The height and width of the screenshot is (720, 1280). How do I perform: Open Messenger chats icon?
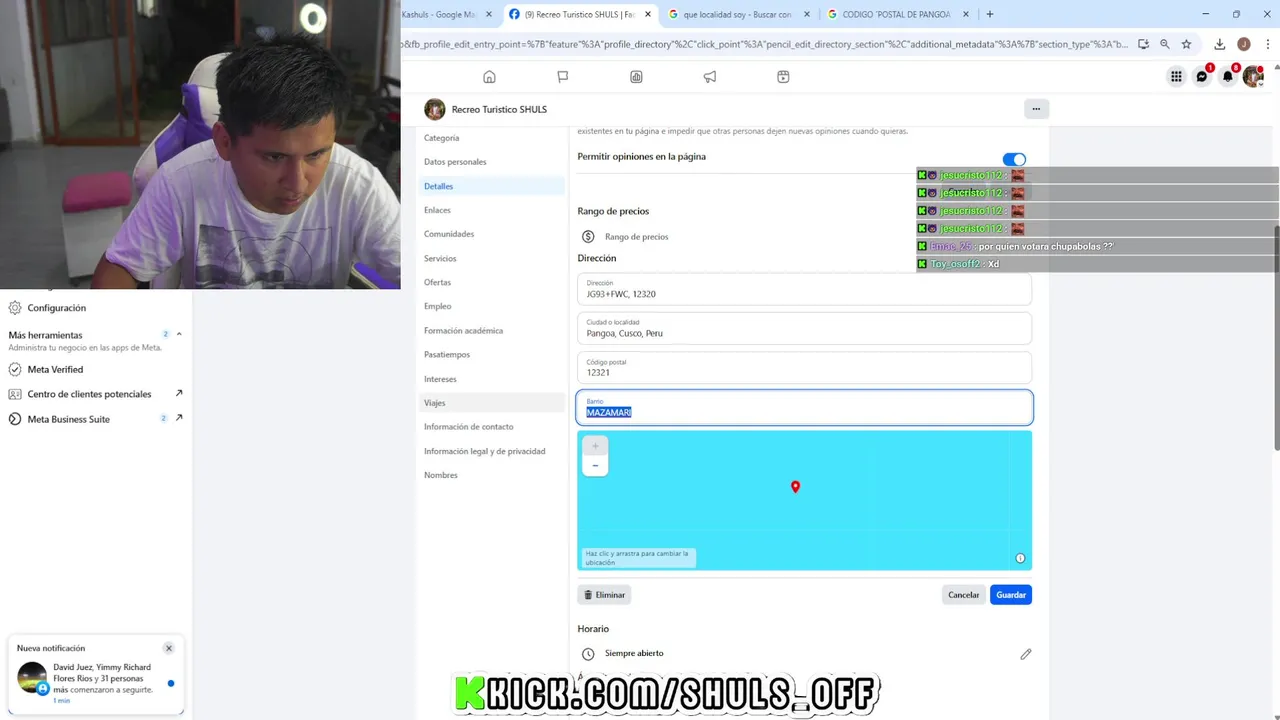(1202, 77)
